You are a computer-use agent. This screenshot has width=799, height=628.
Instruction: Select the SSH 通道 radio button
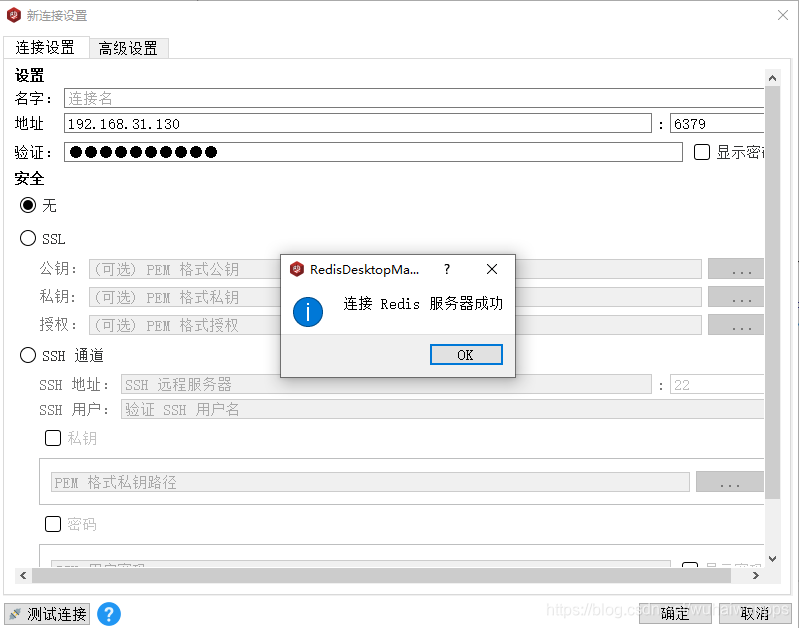[x=28, y=355]
